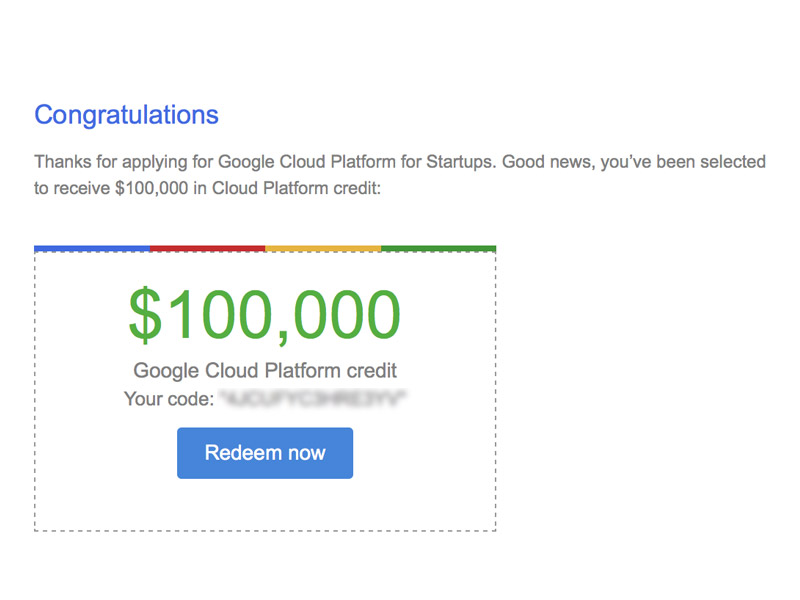Click the blue Congratulations heading
This screenshot has width=800, height=600.
(x=126, y=114)
